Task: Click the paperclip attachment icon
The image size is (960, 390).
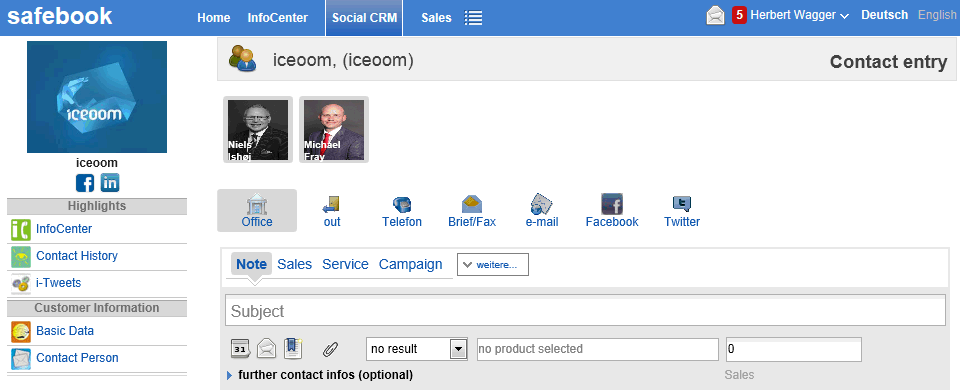Action: (x=331, y=349)
